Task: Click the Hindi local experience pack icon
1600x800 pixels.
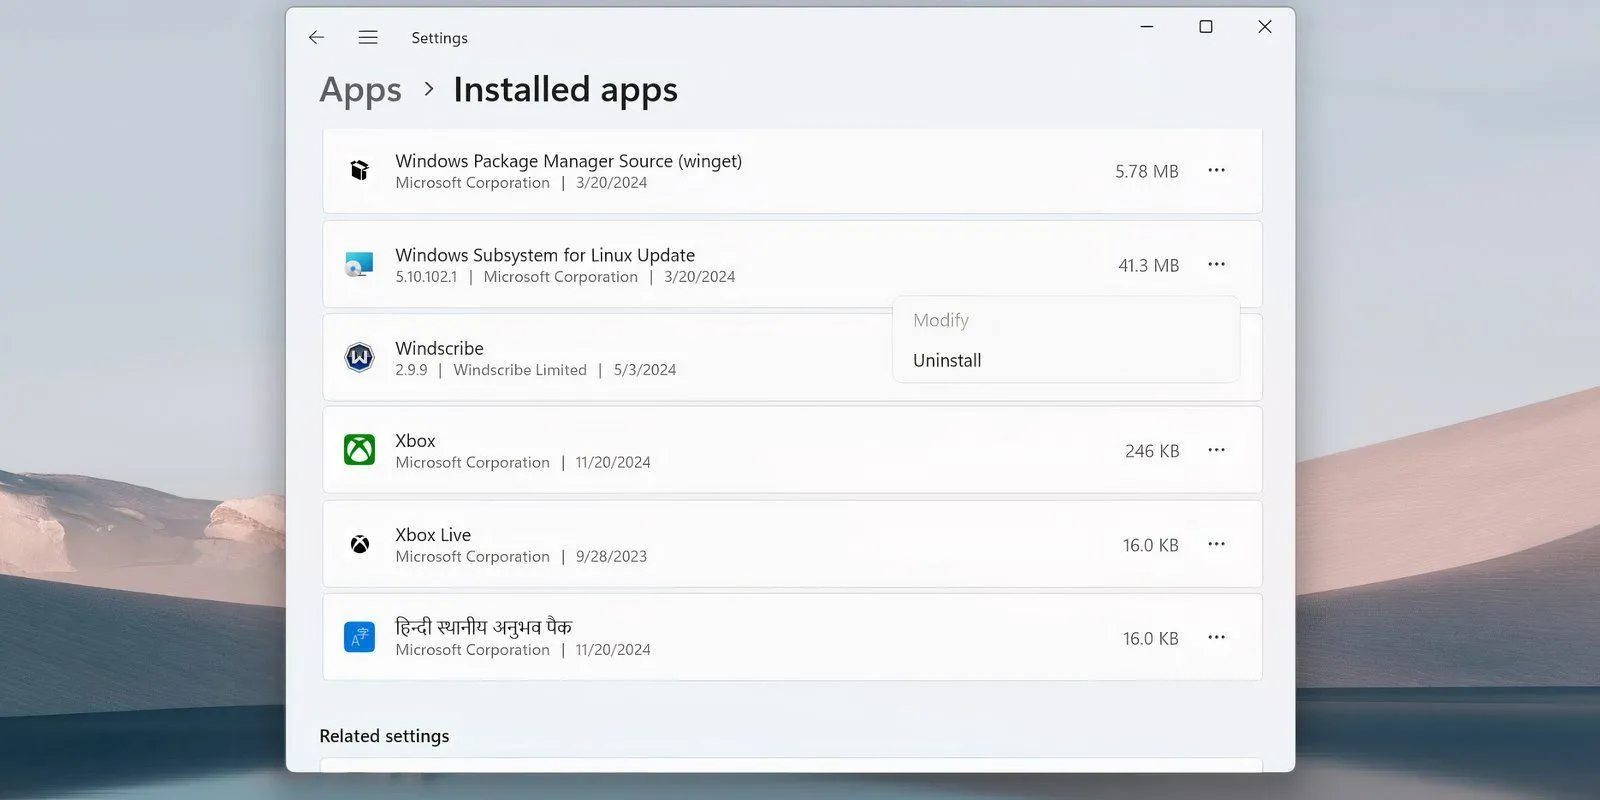Action: coord(360,637)
